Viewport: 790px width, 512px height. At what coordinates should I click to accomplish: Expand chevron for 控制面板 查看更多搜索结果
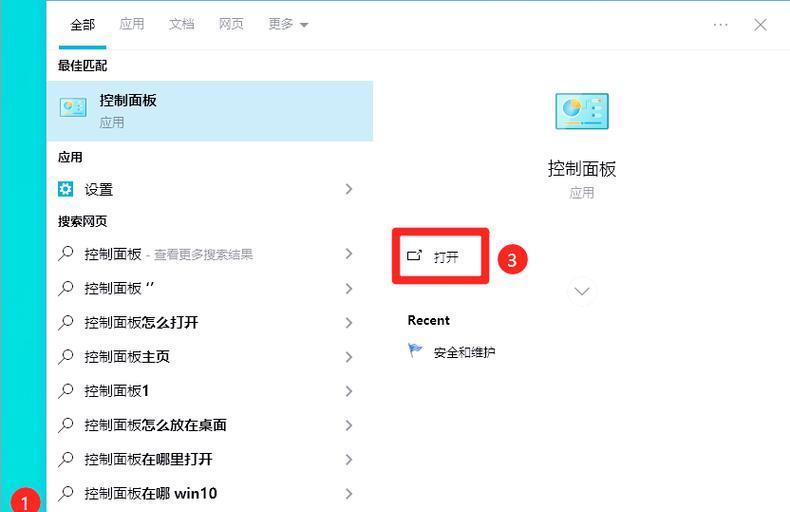pyautogui.click(x=349, y=253)
